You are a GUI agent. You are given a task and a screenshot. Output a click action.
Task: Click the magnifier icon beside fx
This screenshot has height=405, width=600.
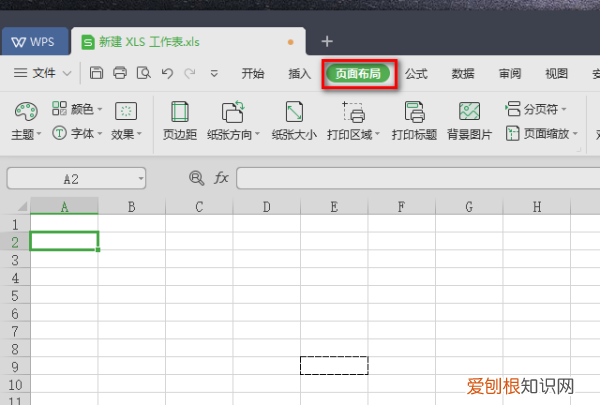click(196, 178)
